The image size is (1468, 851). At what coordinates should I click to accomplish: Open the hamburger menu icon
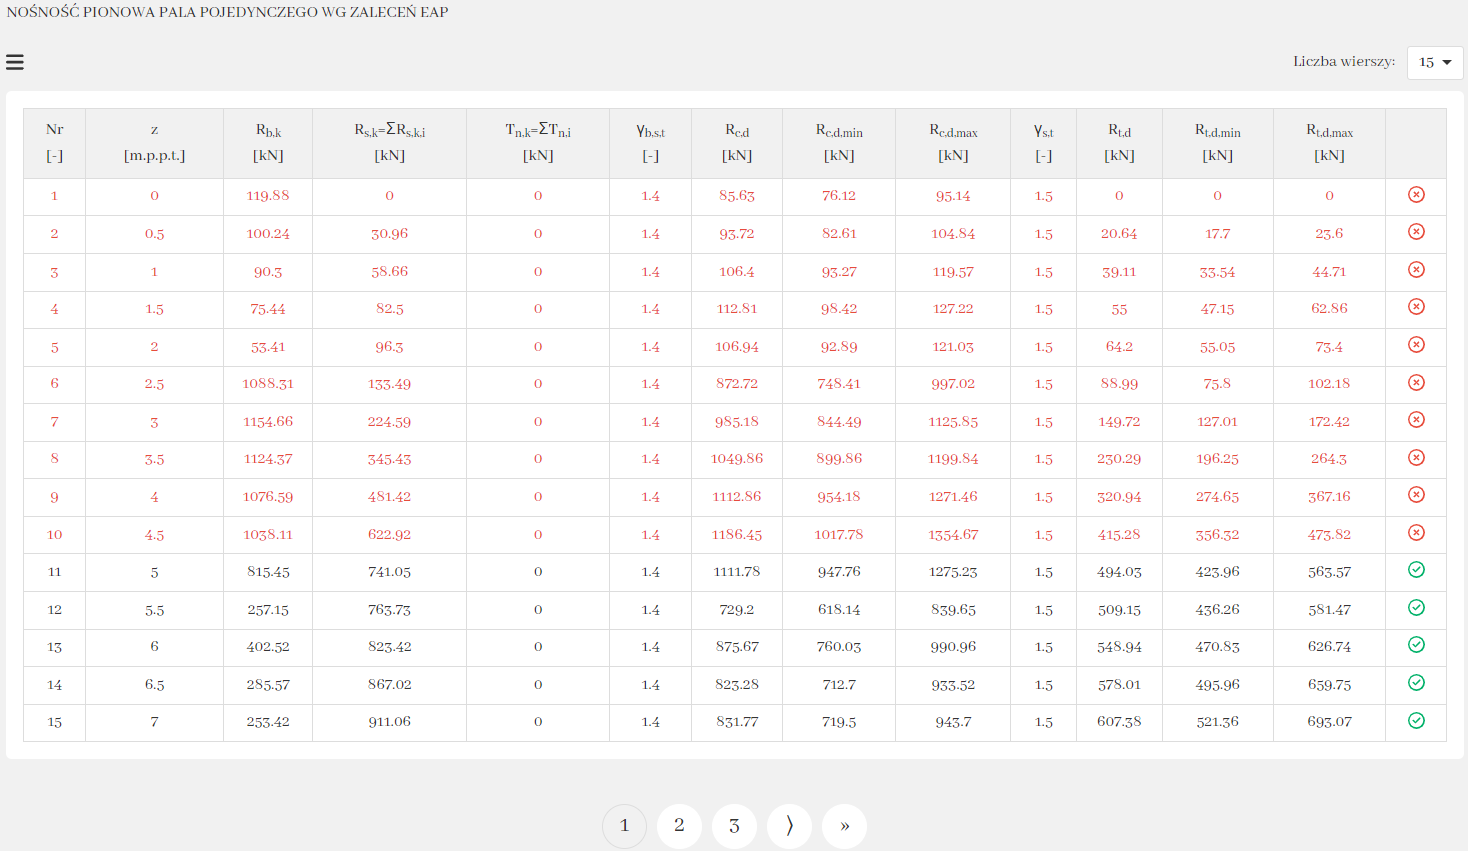pos(15,62)
